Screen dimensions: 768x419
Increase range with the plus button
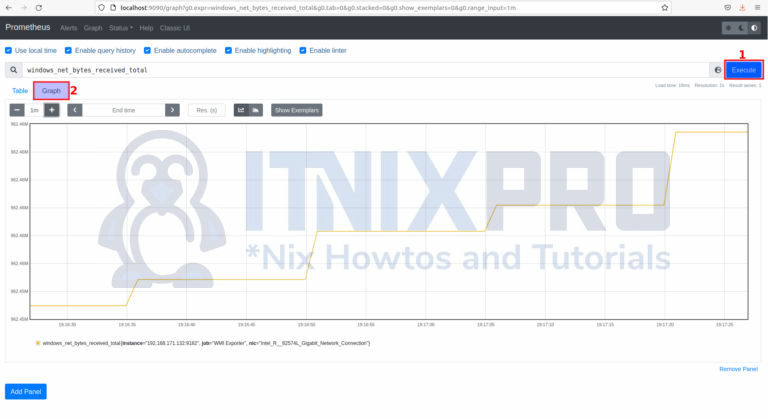[51, 110]
